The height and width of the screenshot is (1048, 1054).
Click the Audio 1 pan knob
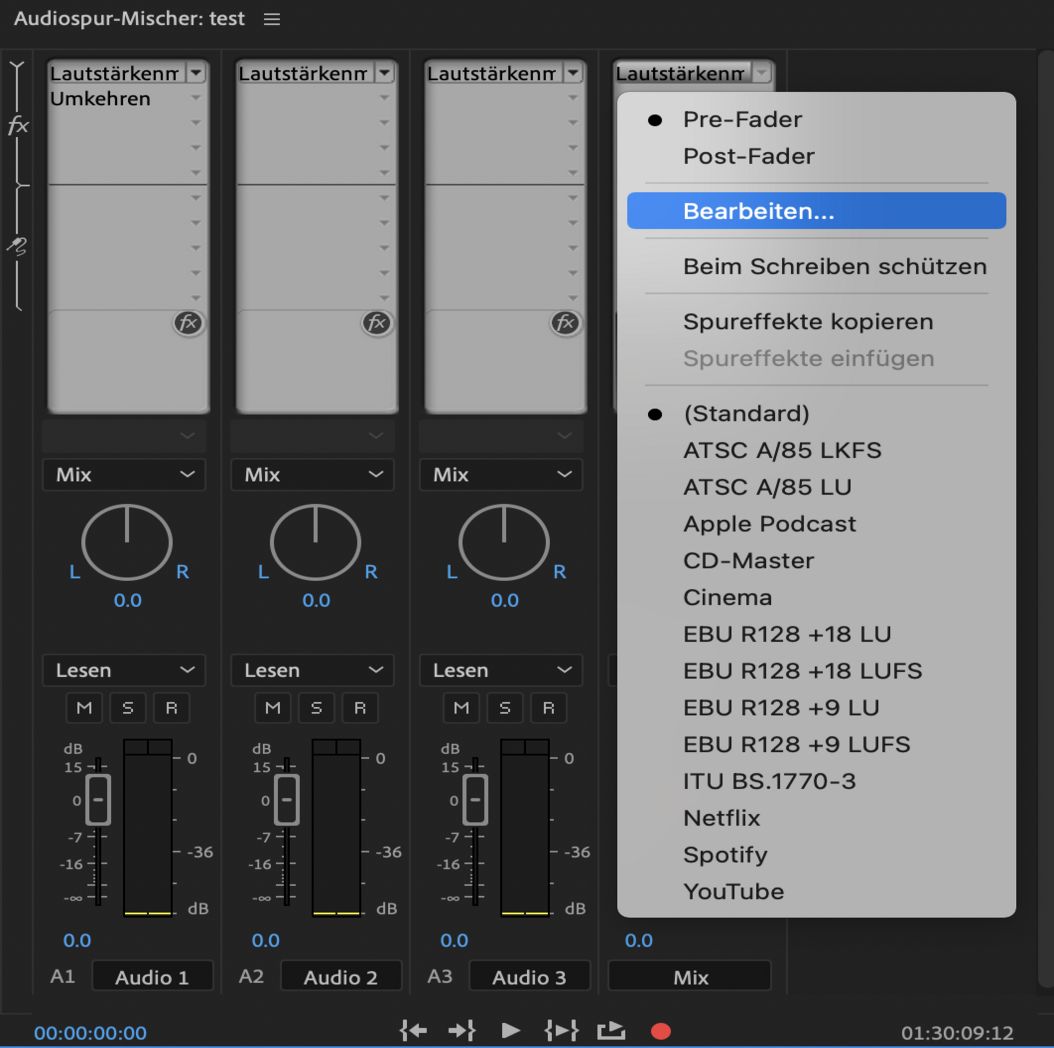click(x=127, y=542)
